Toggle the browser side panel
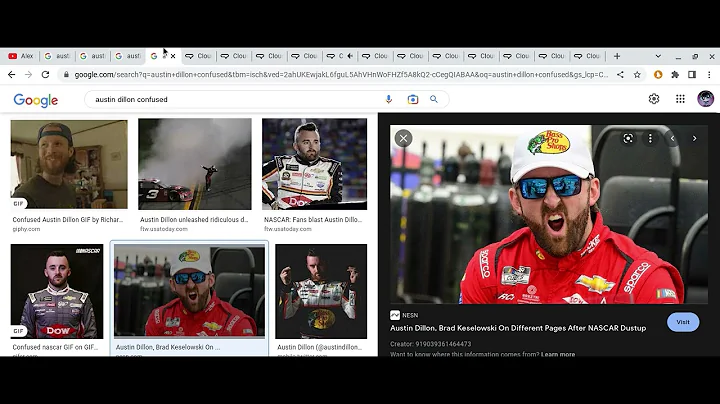Viewport: 720px width, 404px height. [x=692, y=74]
